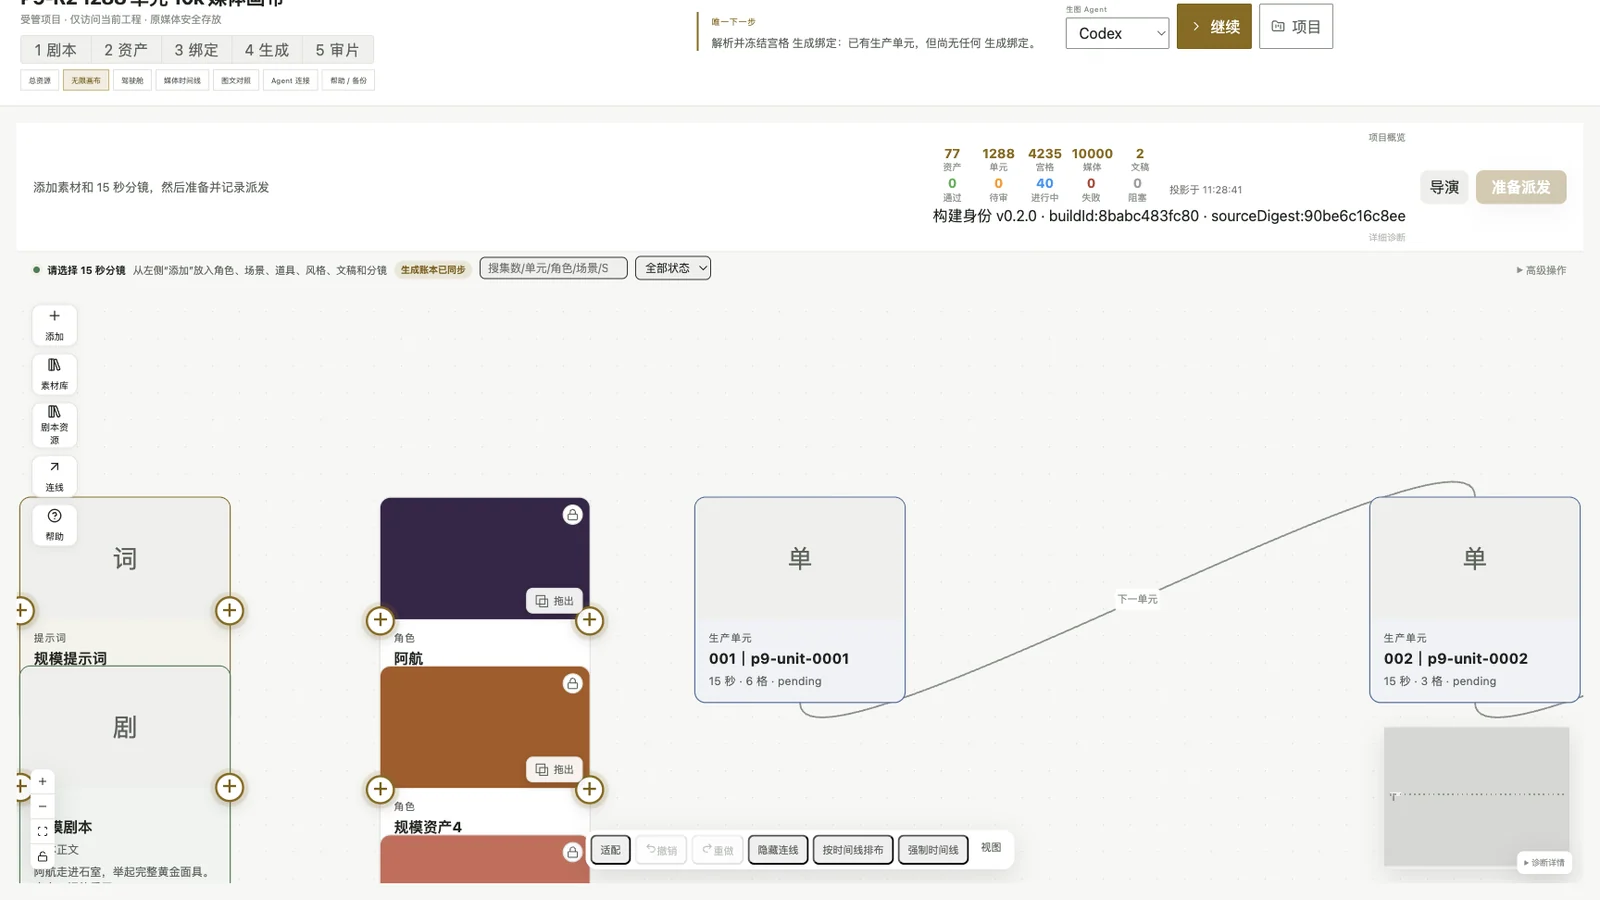Image resolution: width=1600 pixels, height=900 pixels.
Task: Click the 4235 宫格 stat
Action: point(1045,159)
